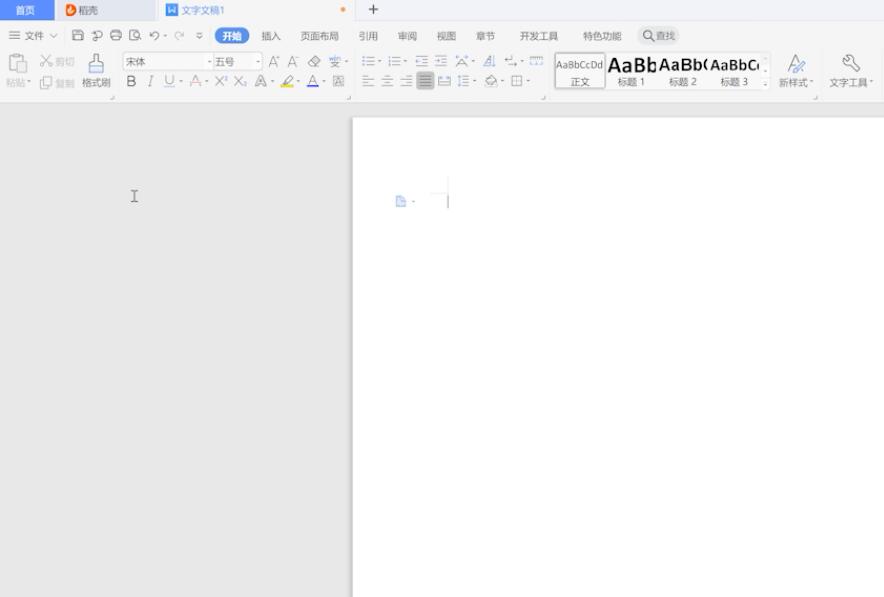Center-align the paragraph text
This screenshot has height=597, width=884.
pyautogui.click(x=387, y=81)
